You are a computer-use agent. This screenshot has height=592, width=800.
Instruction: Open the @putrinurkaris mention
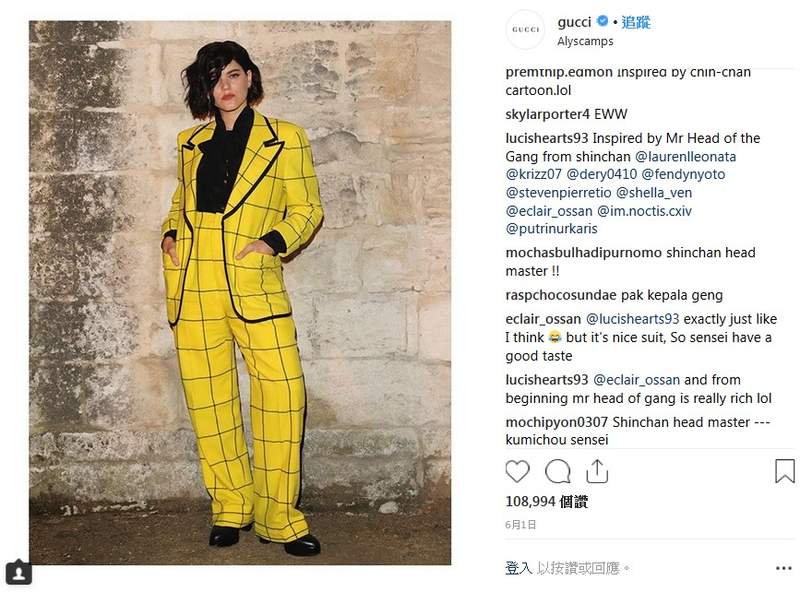(x=552, y=229)
